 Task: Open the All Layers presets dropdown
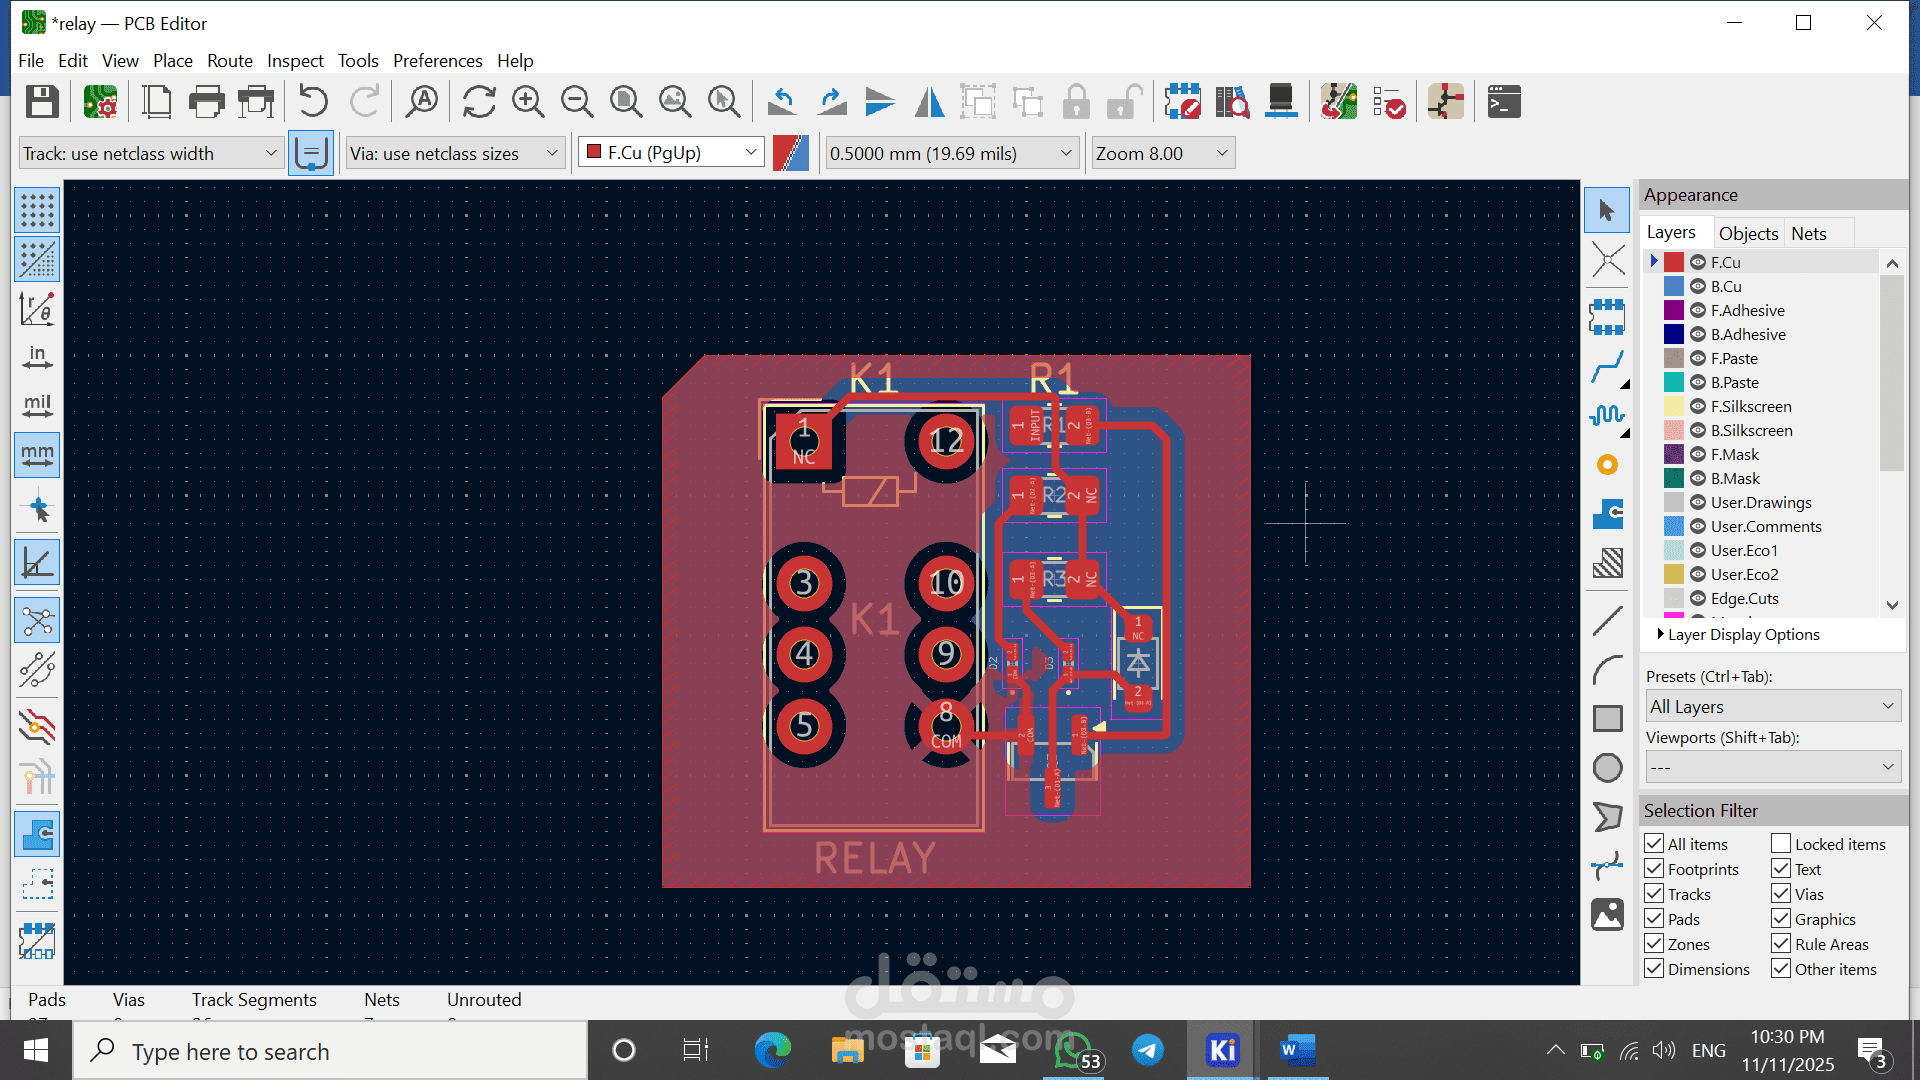coord(1772,707)
